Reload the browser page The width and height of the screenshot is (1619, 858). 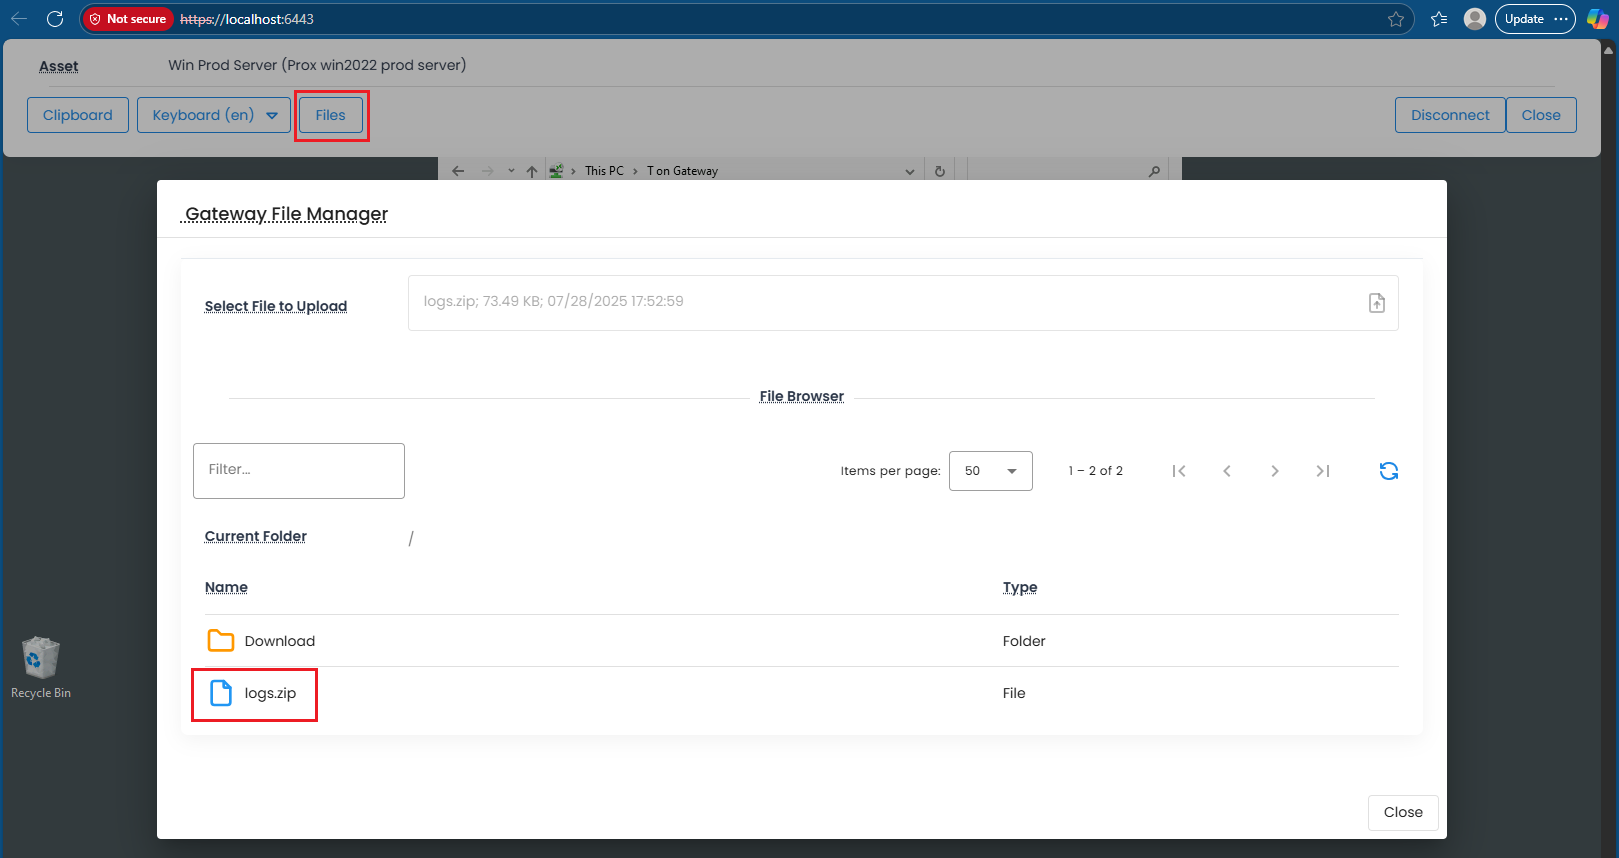tap(55, 19)
